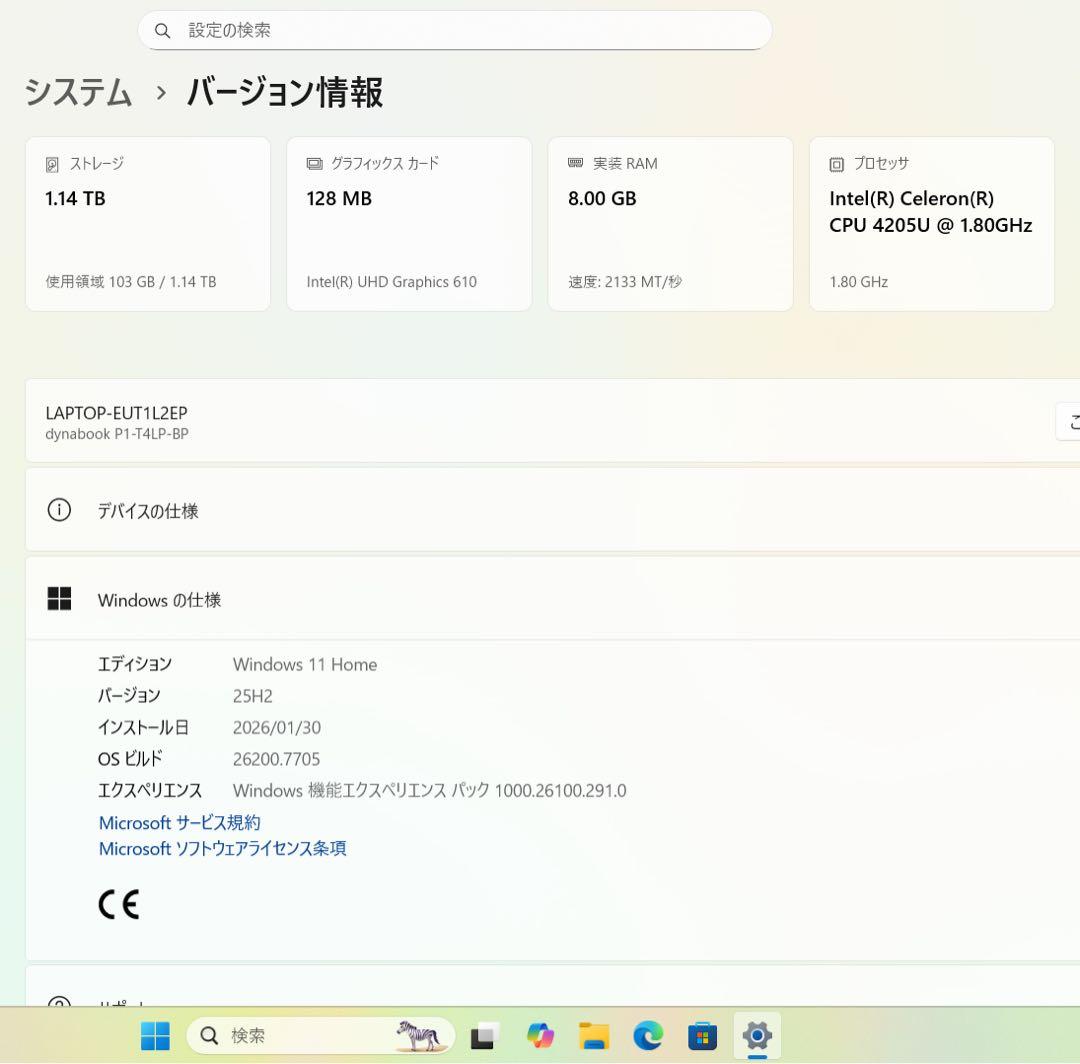Open the Microsoft Store from the taskbar
Screen dimensions: 1080x1064
tap(702, 1036)
